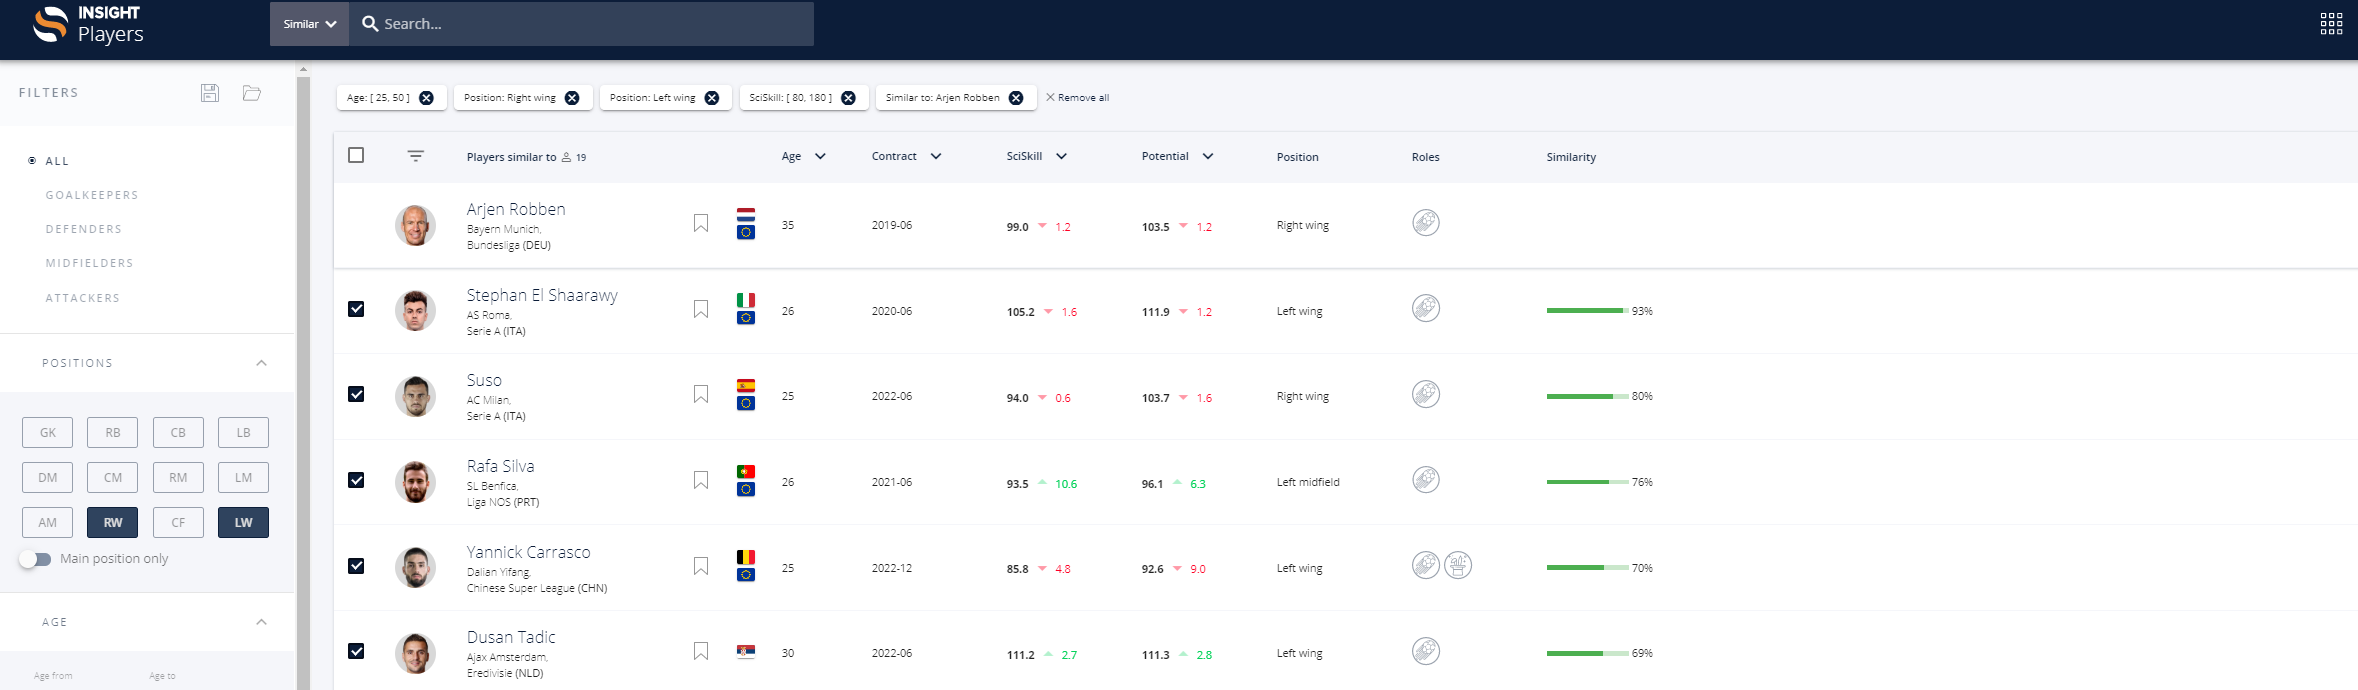Sort by Age column arrow
The height and width of the screenshot is (690, 2358).
tap(820, 156)
